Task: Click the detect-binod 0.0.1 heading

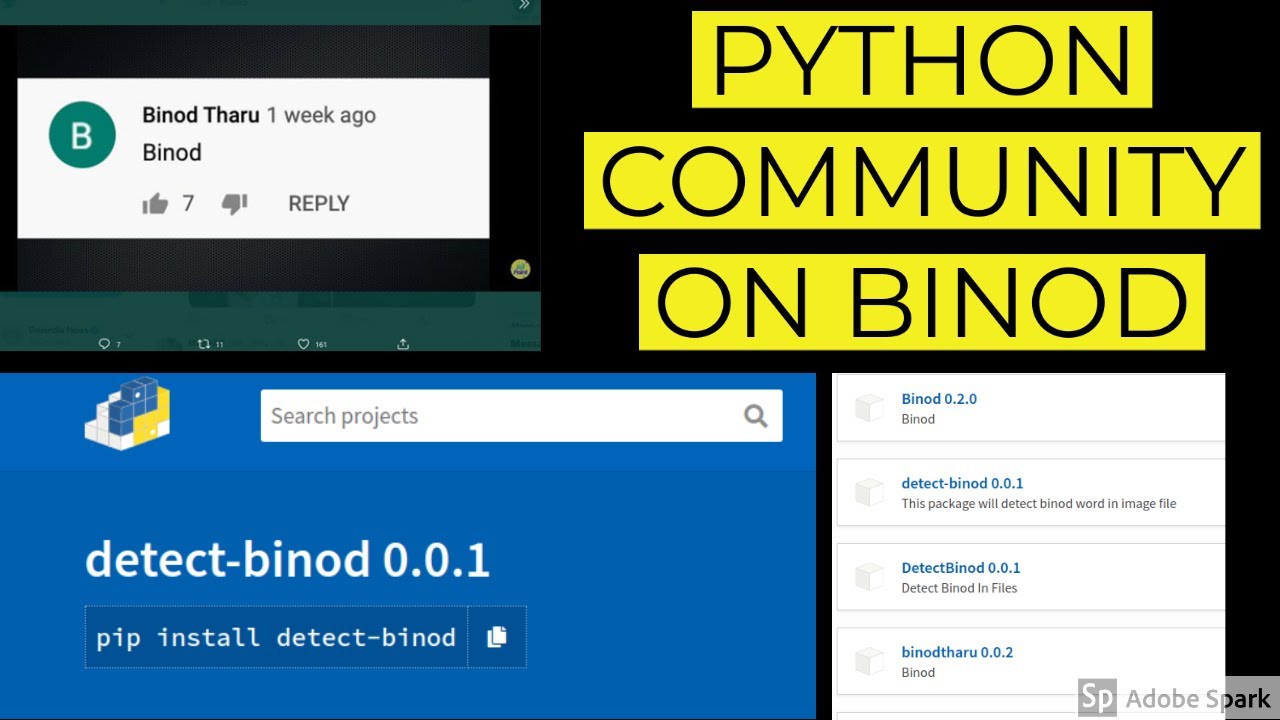Action: [288, 560]
